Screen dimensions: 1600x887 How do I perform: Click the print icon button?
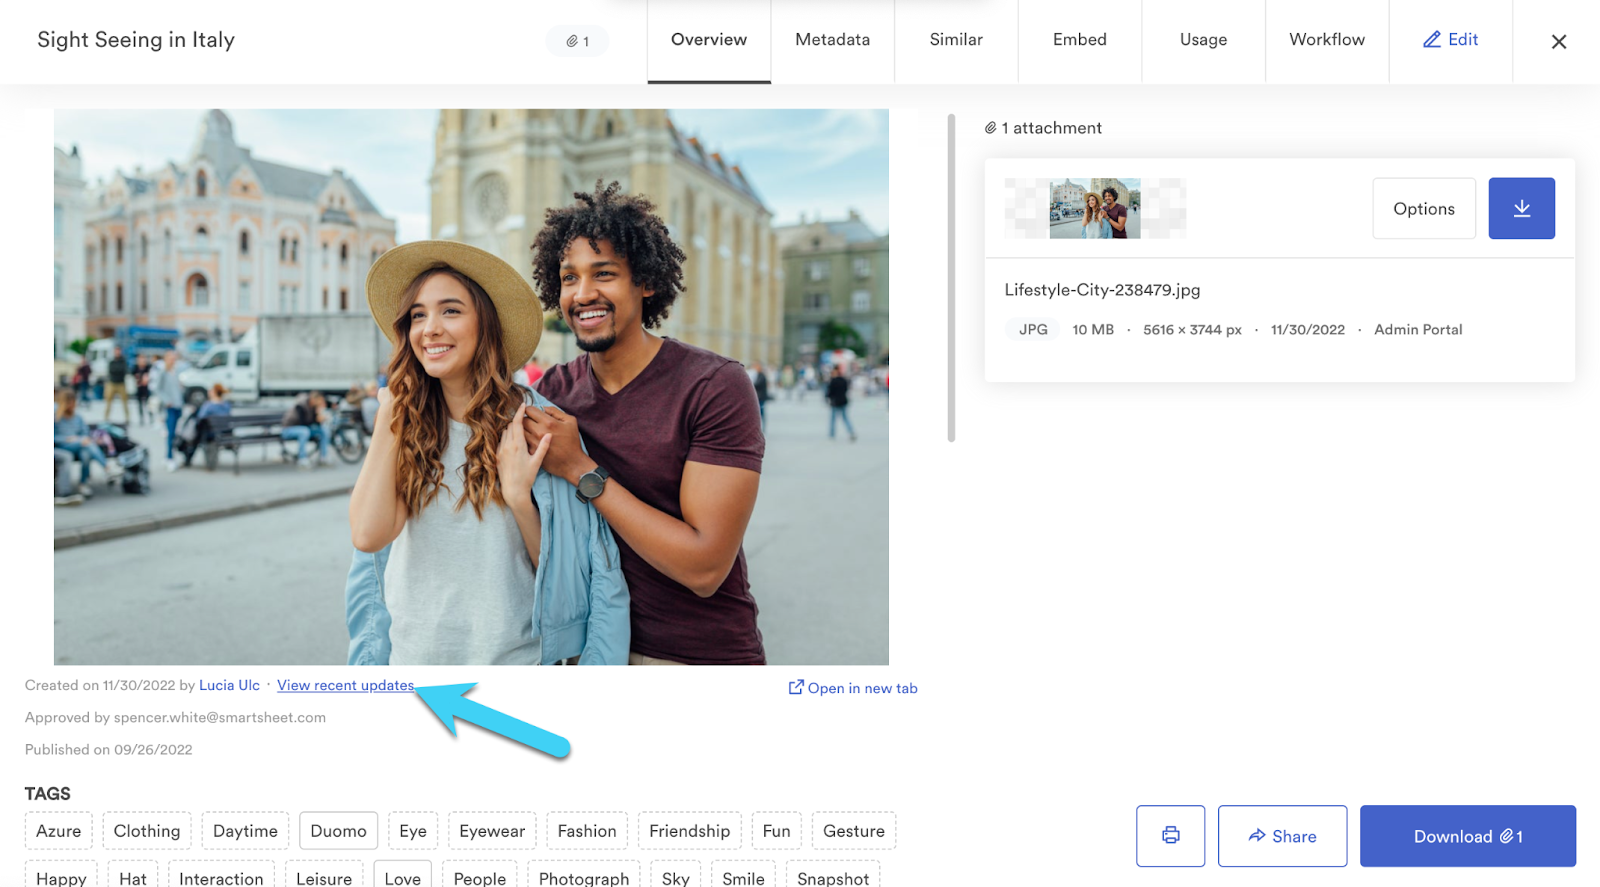pos(1170,836)
